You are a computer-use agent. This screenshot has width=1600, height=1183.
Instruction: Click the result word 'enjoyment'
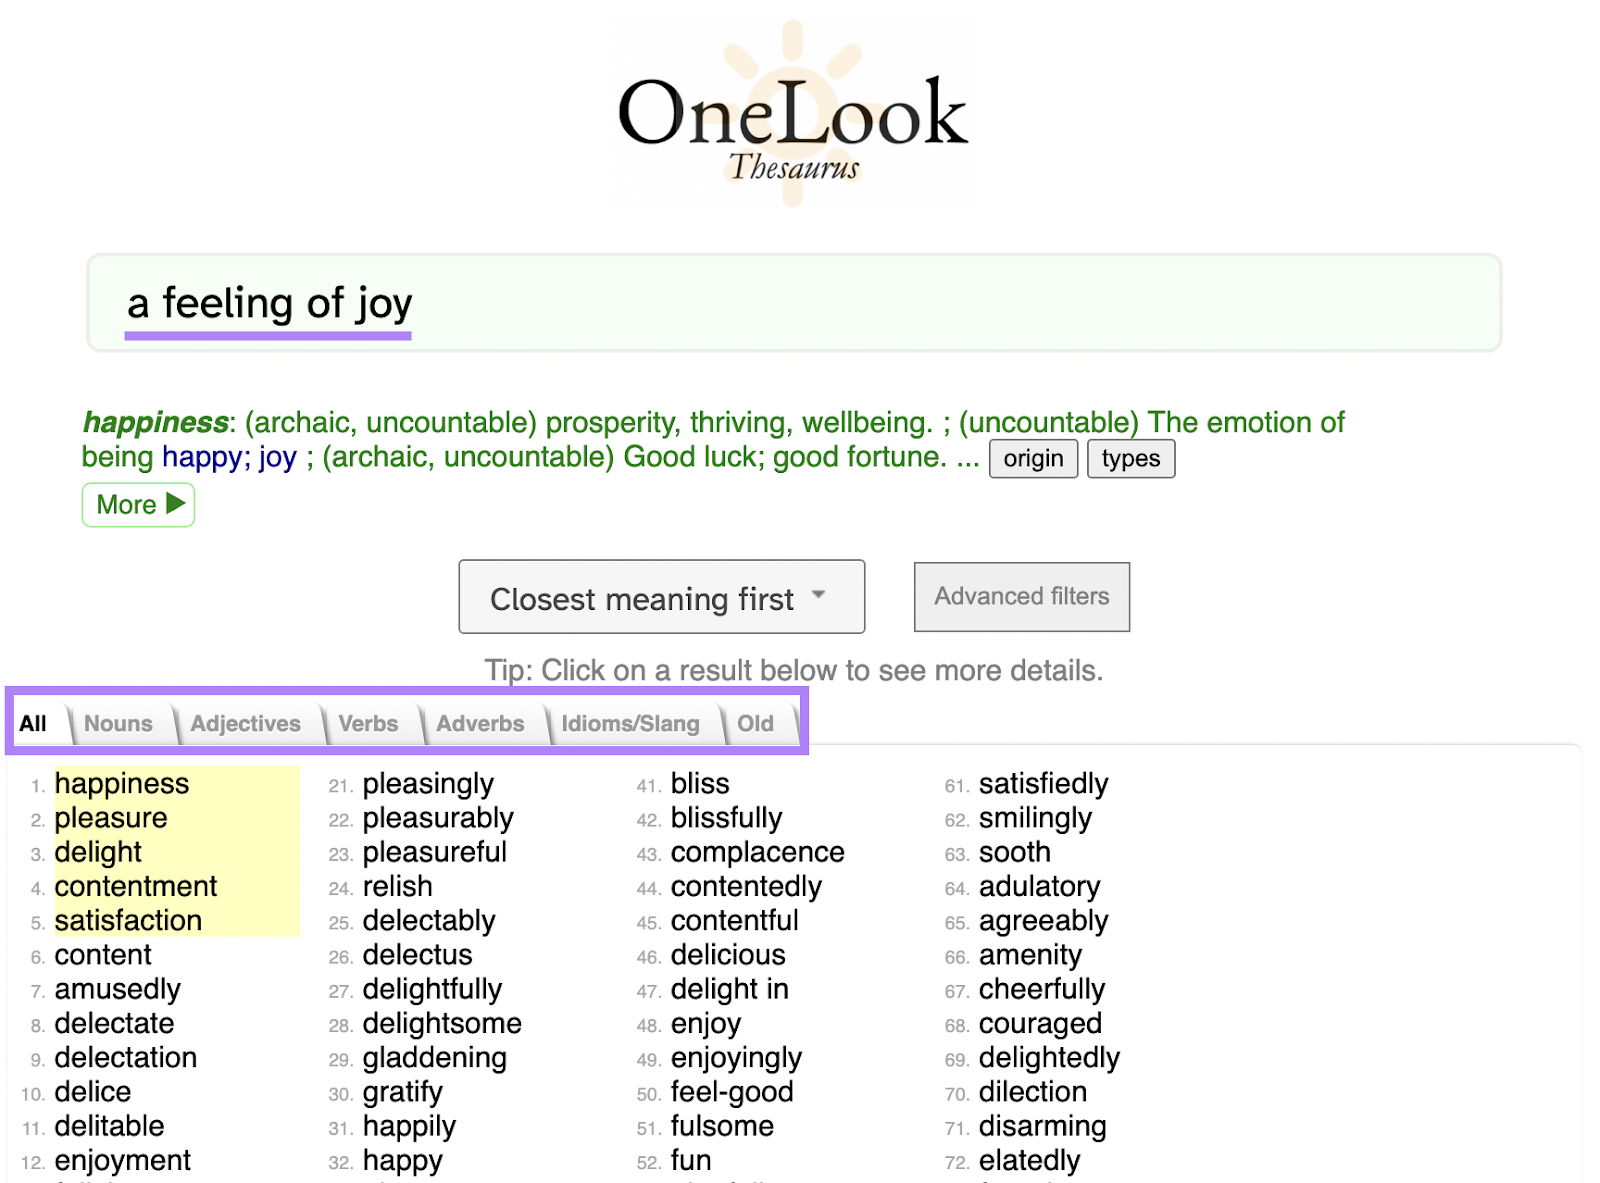point(123,1160)
